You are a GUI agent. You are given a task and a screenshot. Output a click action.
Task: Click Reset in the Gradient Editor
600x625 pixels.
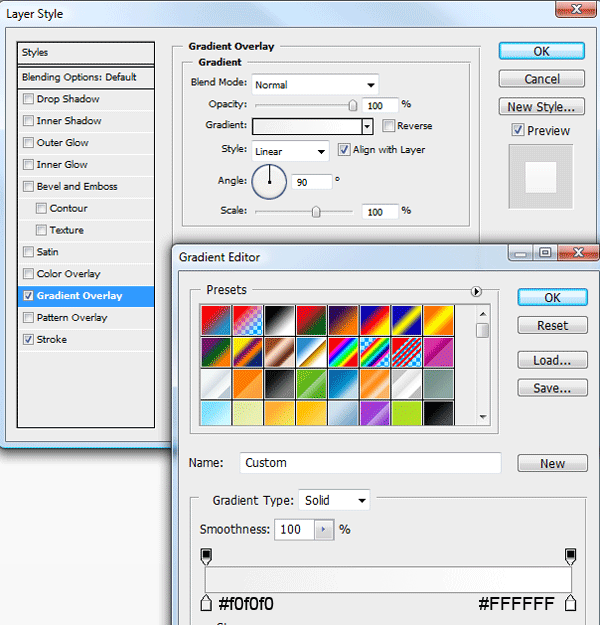click(552, 325)
